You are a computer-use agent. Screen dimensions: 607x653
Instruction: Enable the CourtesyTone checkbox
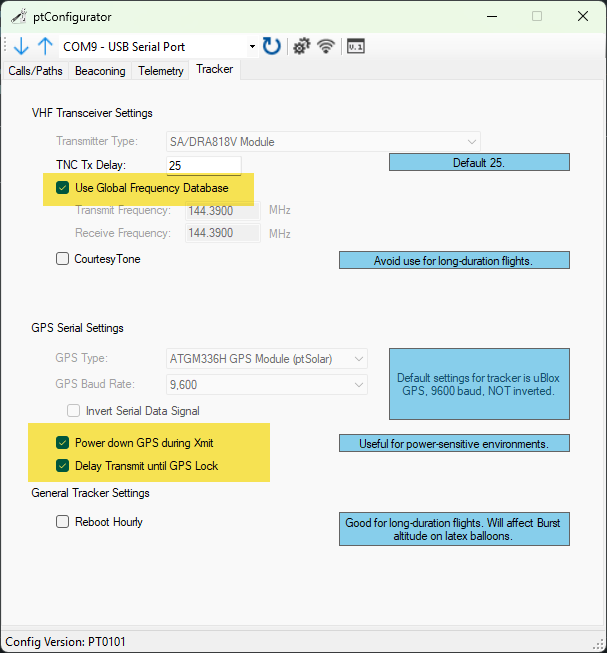click(63, 259)
